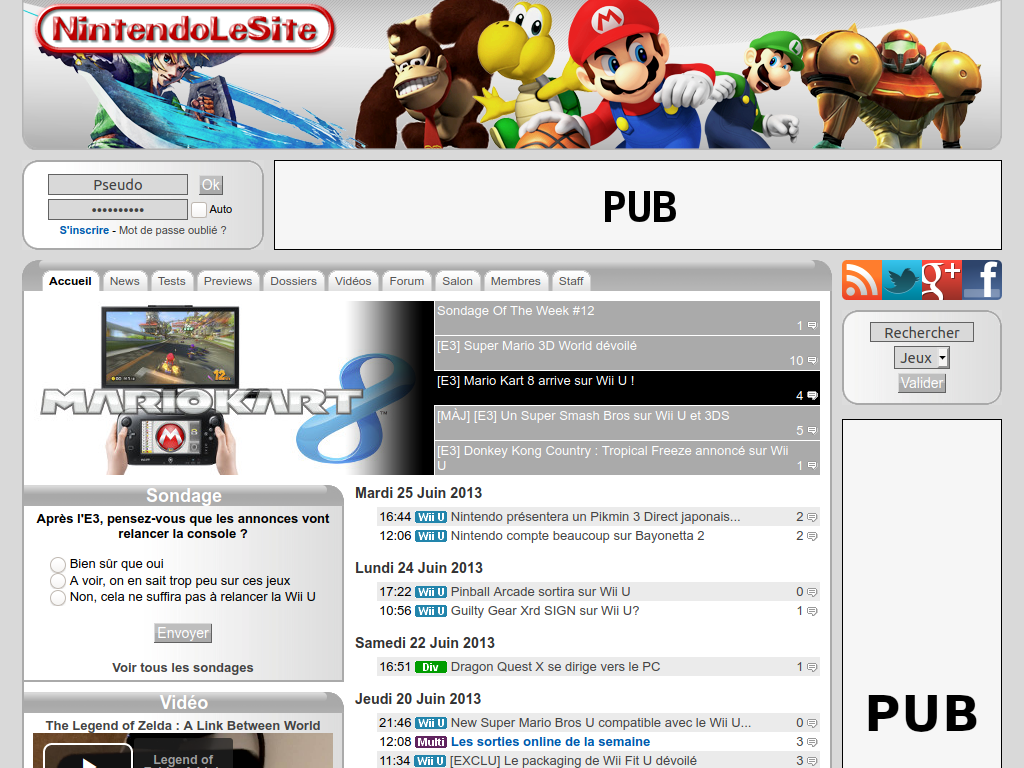Open 'Les sorties online de la semaine' link

point(551,743)
